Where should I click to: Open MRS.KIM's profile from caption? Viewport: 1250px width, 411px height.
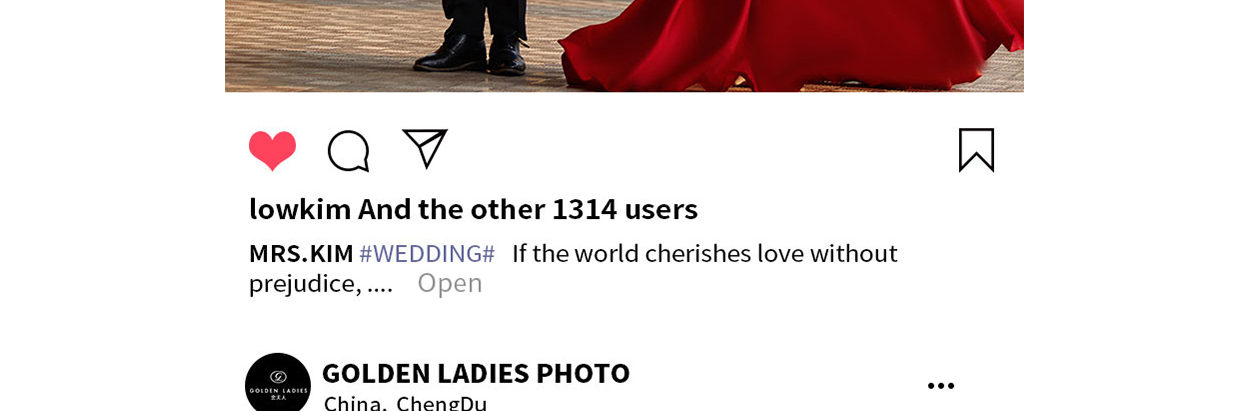301,253
